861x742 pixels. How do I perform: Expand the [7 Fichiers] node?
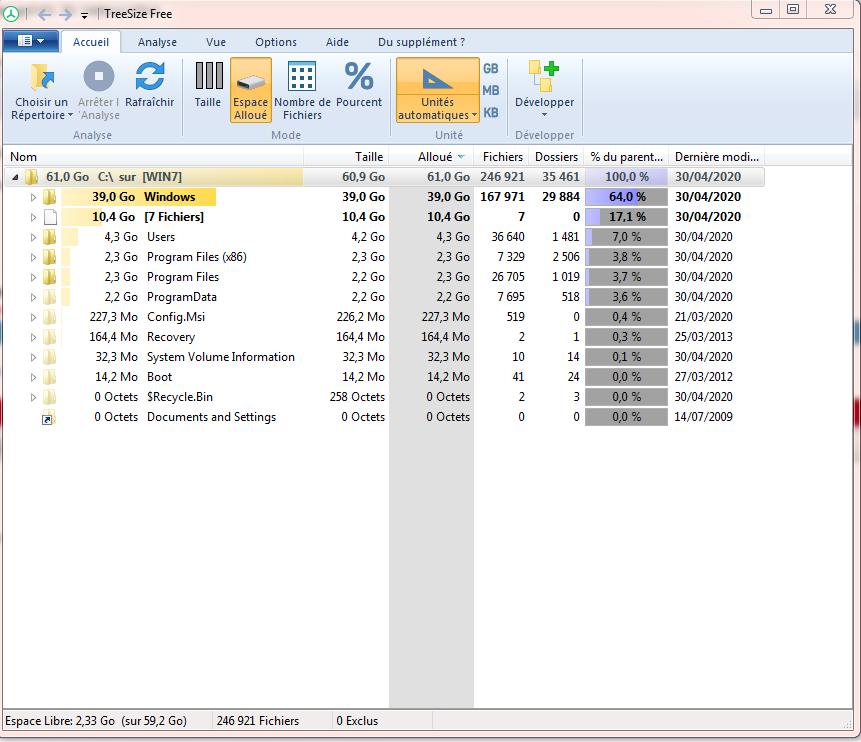[x=33, y=217]
